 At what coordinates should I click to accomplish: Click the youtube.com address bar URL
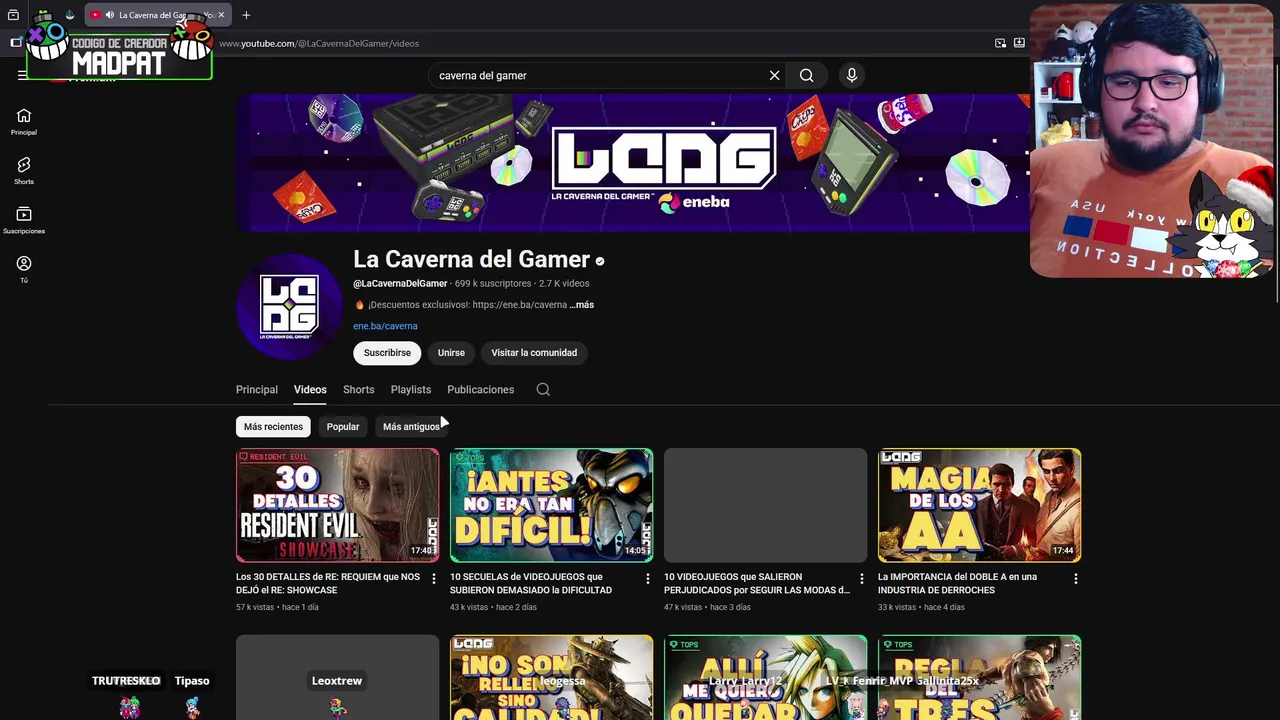click(319, 43)
